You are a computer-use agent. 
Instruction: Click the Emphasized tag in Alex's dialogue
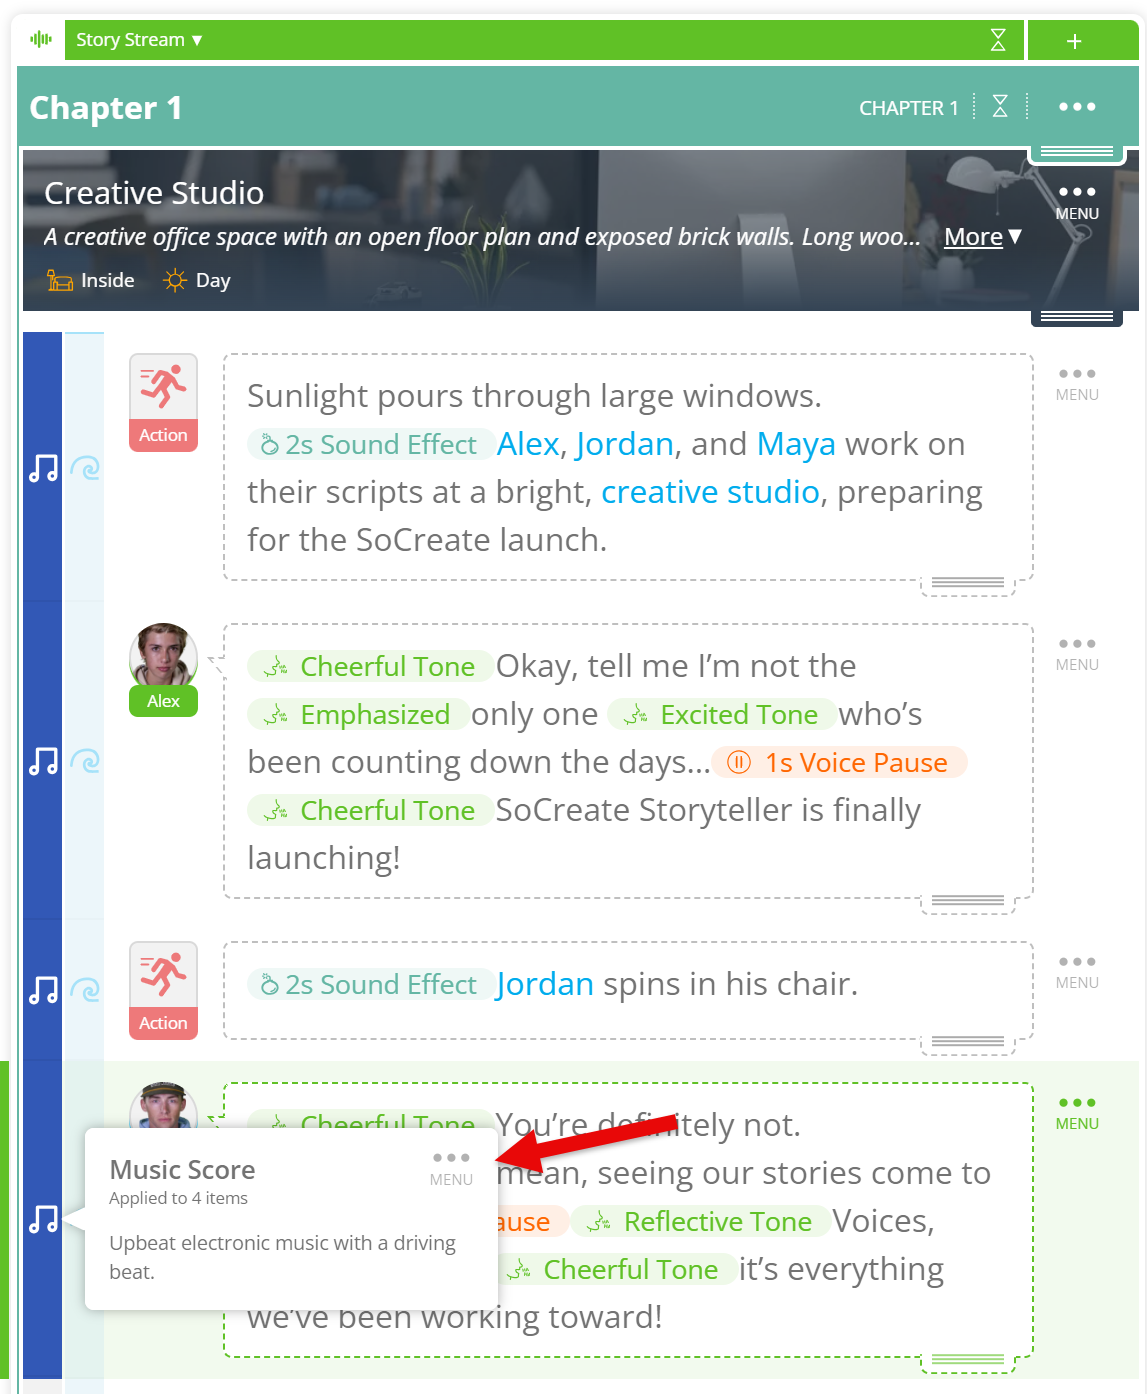coord(358,714)
